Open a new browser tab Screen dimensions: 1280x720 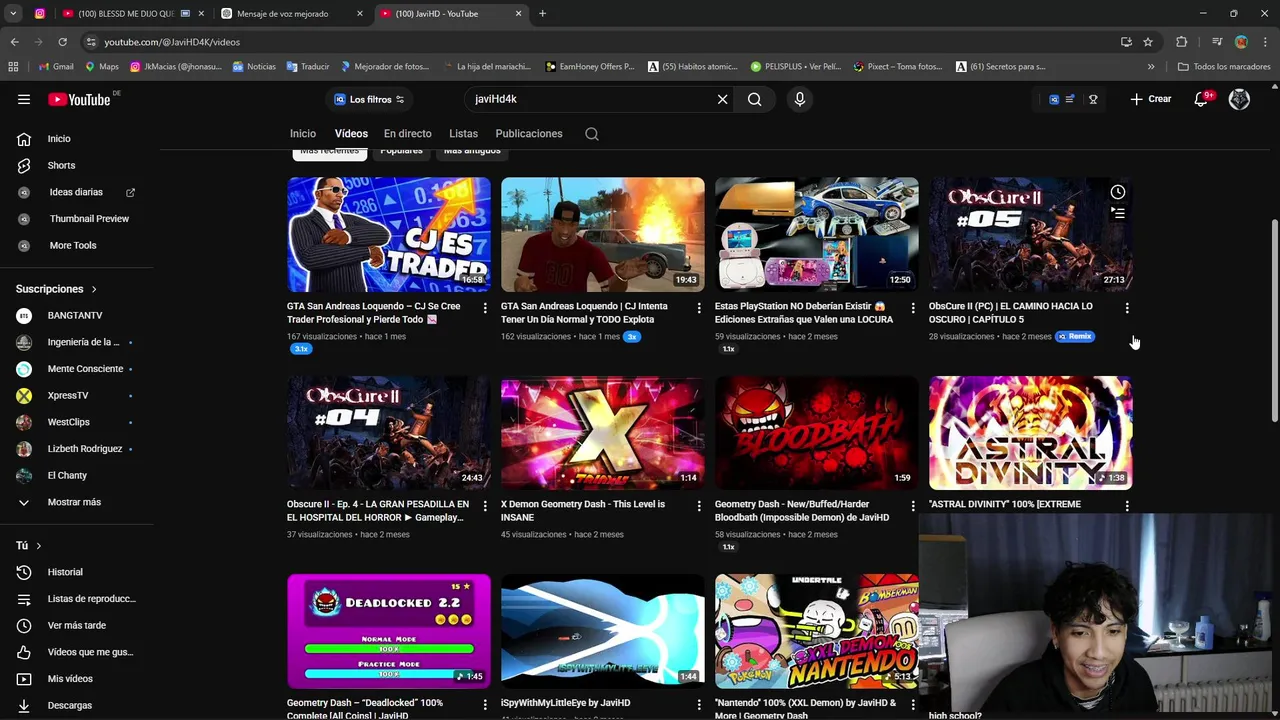(542, 14)
